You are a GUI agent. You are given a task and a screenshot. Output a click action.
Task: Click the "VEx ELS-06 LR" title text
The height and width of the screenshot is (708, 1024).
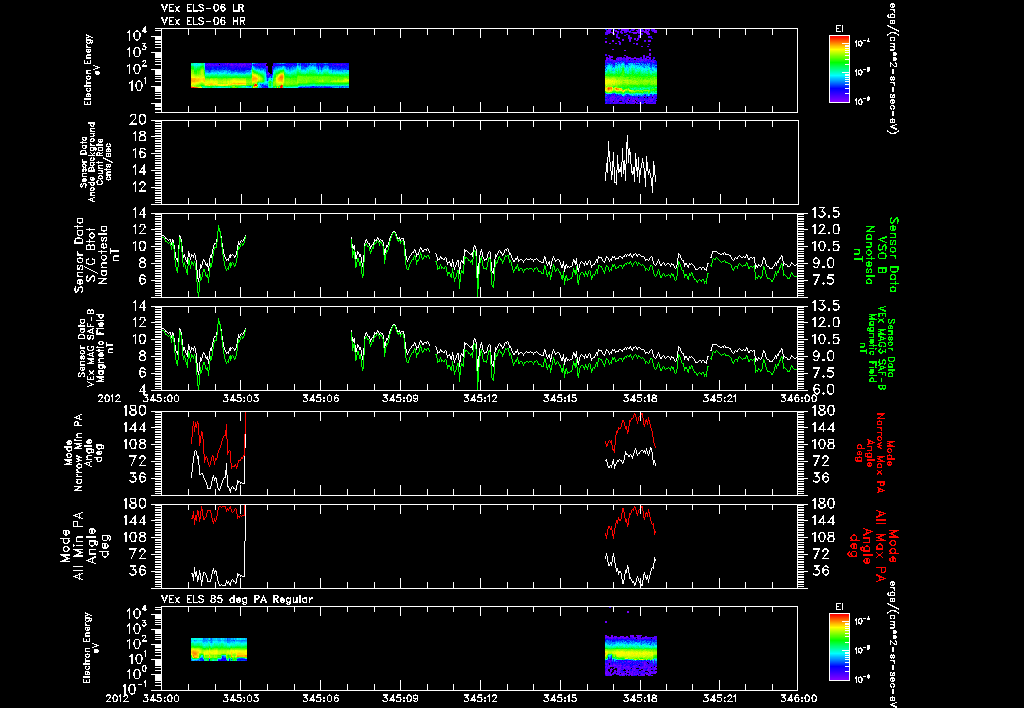202,8
